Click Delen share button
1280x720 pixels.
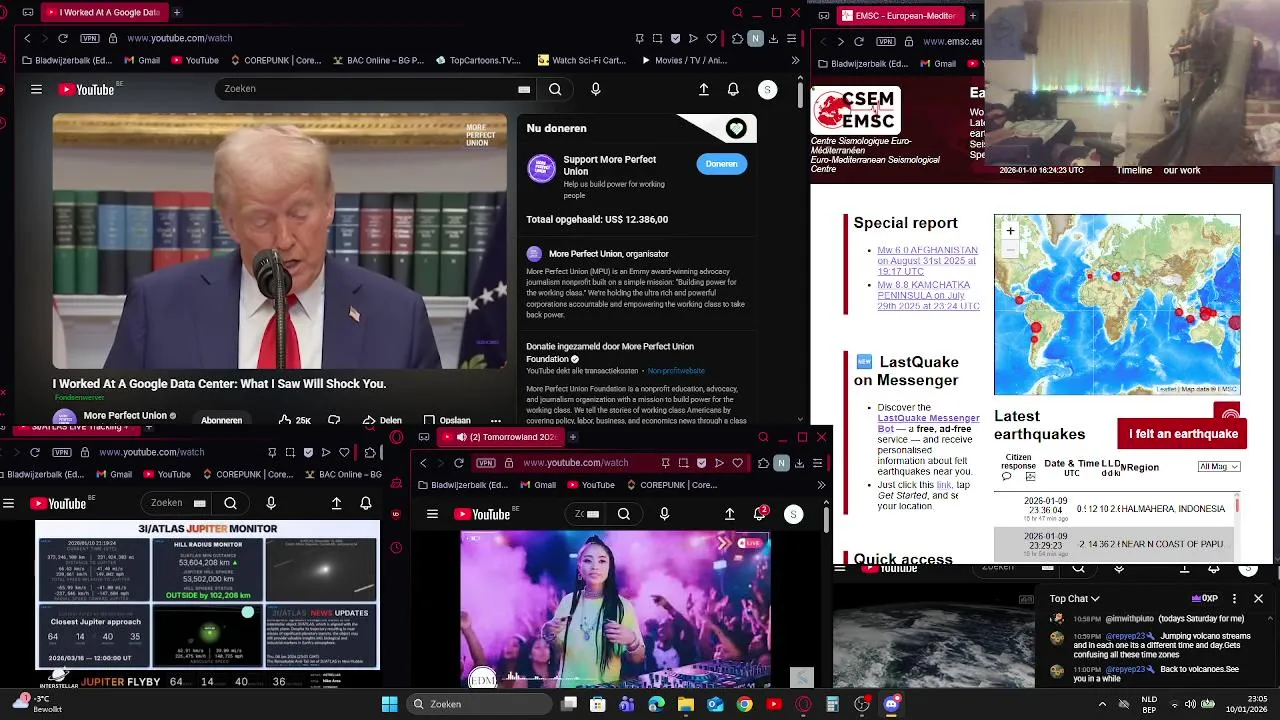(382, 420)
